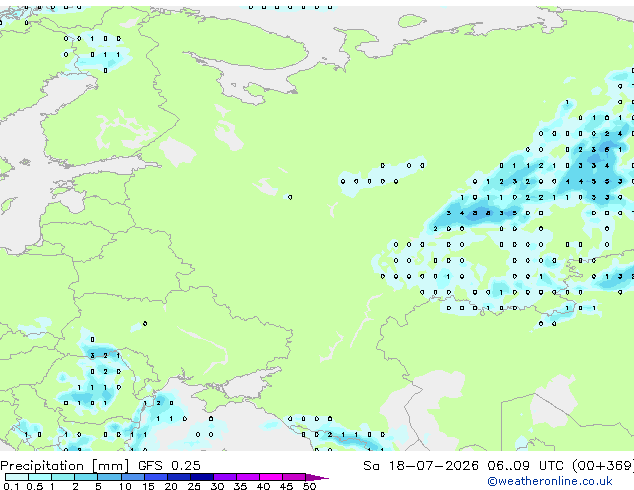Click the date 'Sa 18-07-2026'
634x490 pixels.
click(x=421, y=465)
